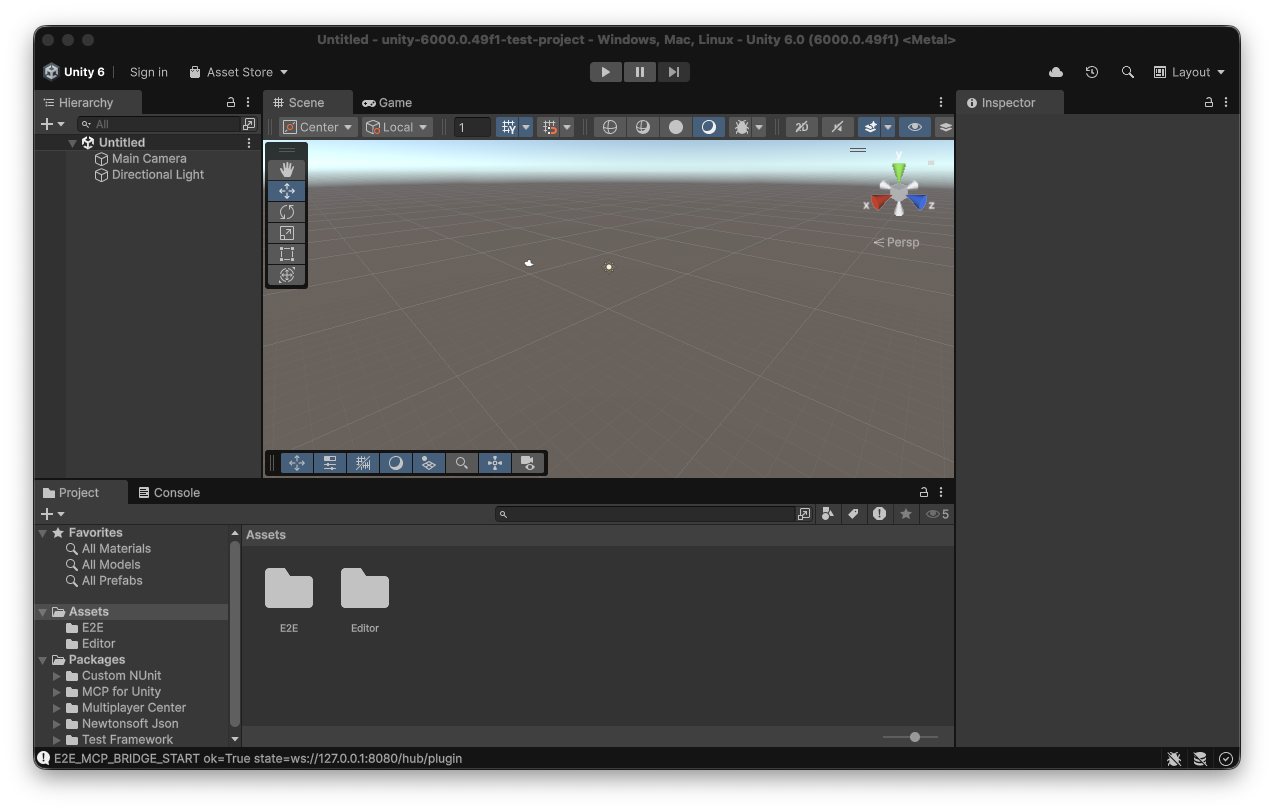Switch to the Console tab

[x=170, y=492]
